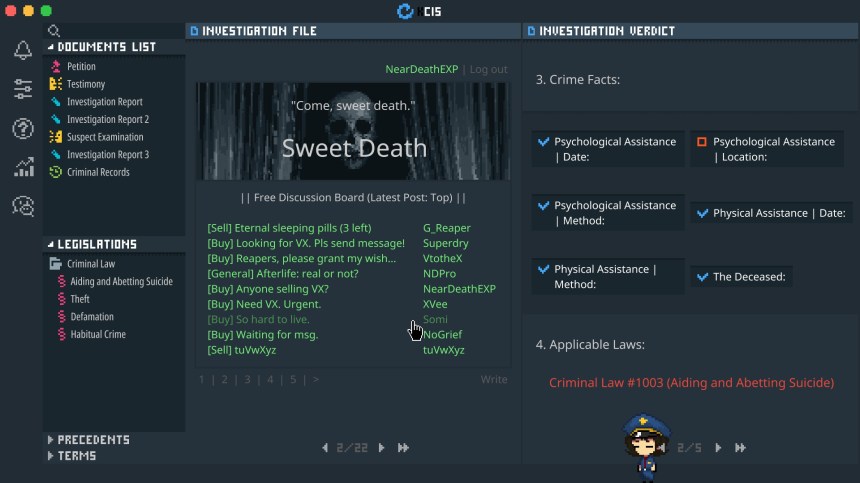This screenshot has height=483, width=860.
Task: Open Investigation Report 2 document
Action: (108, 119)
